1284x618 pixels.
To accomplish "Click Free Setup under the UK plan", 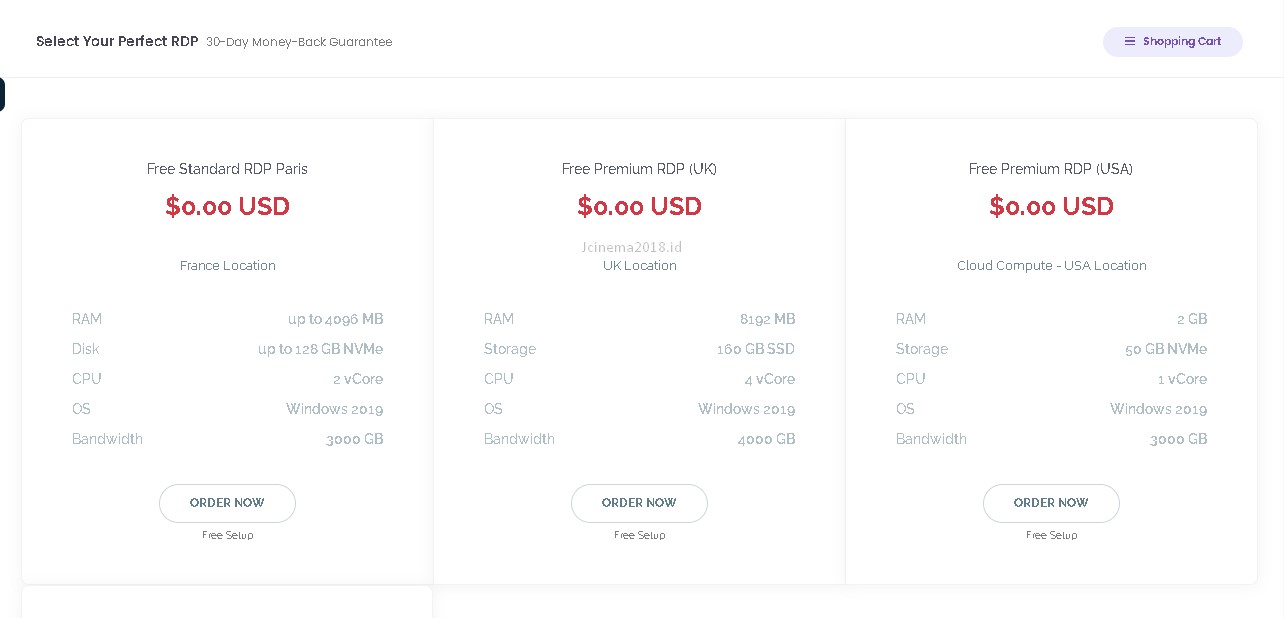I will pyautogui.click(x=639, y=536).
